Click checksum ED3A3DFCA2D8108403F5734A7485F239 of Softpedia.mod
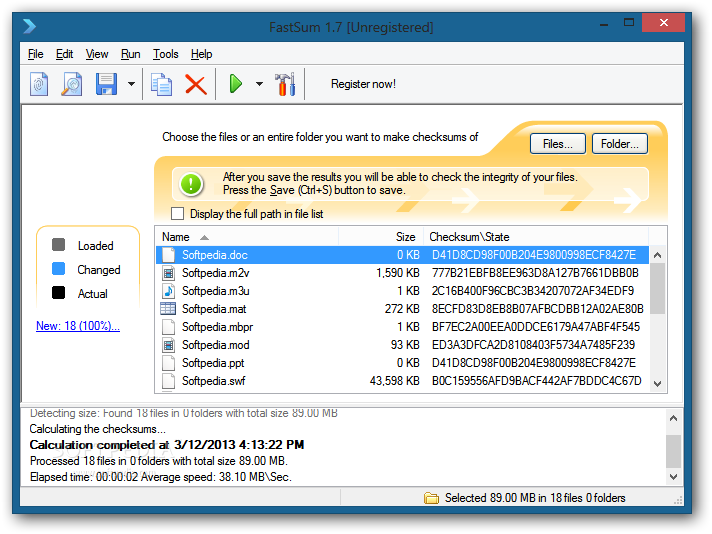This screenshot has height=534, width=712. click(533, 345)
